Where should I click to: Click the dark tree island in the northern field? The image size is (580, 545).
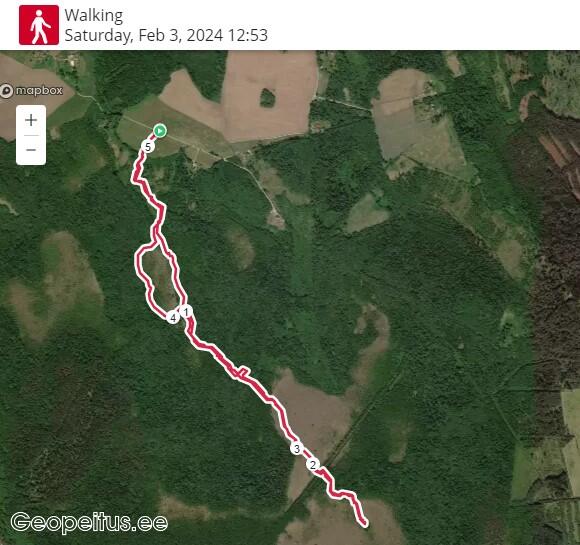pyautogui.click(x=267, y=98)
